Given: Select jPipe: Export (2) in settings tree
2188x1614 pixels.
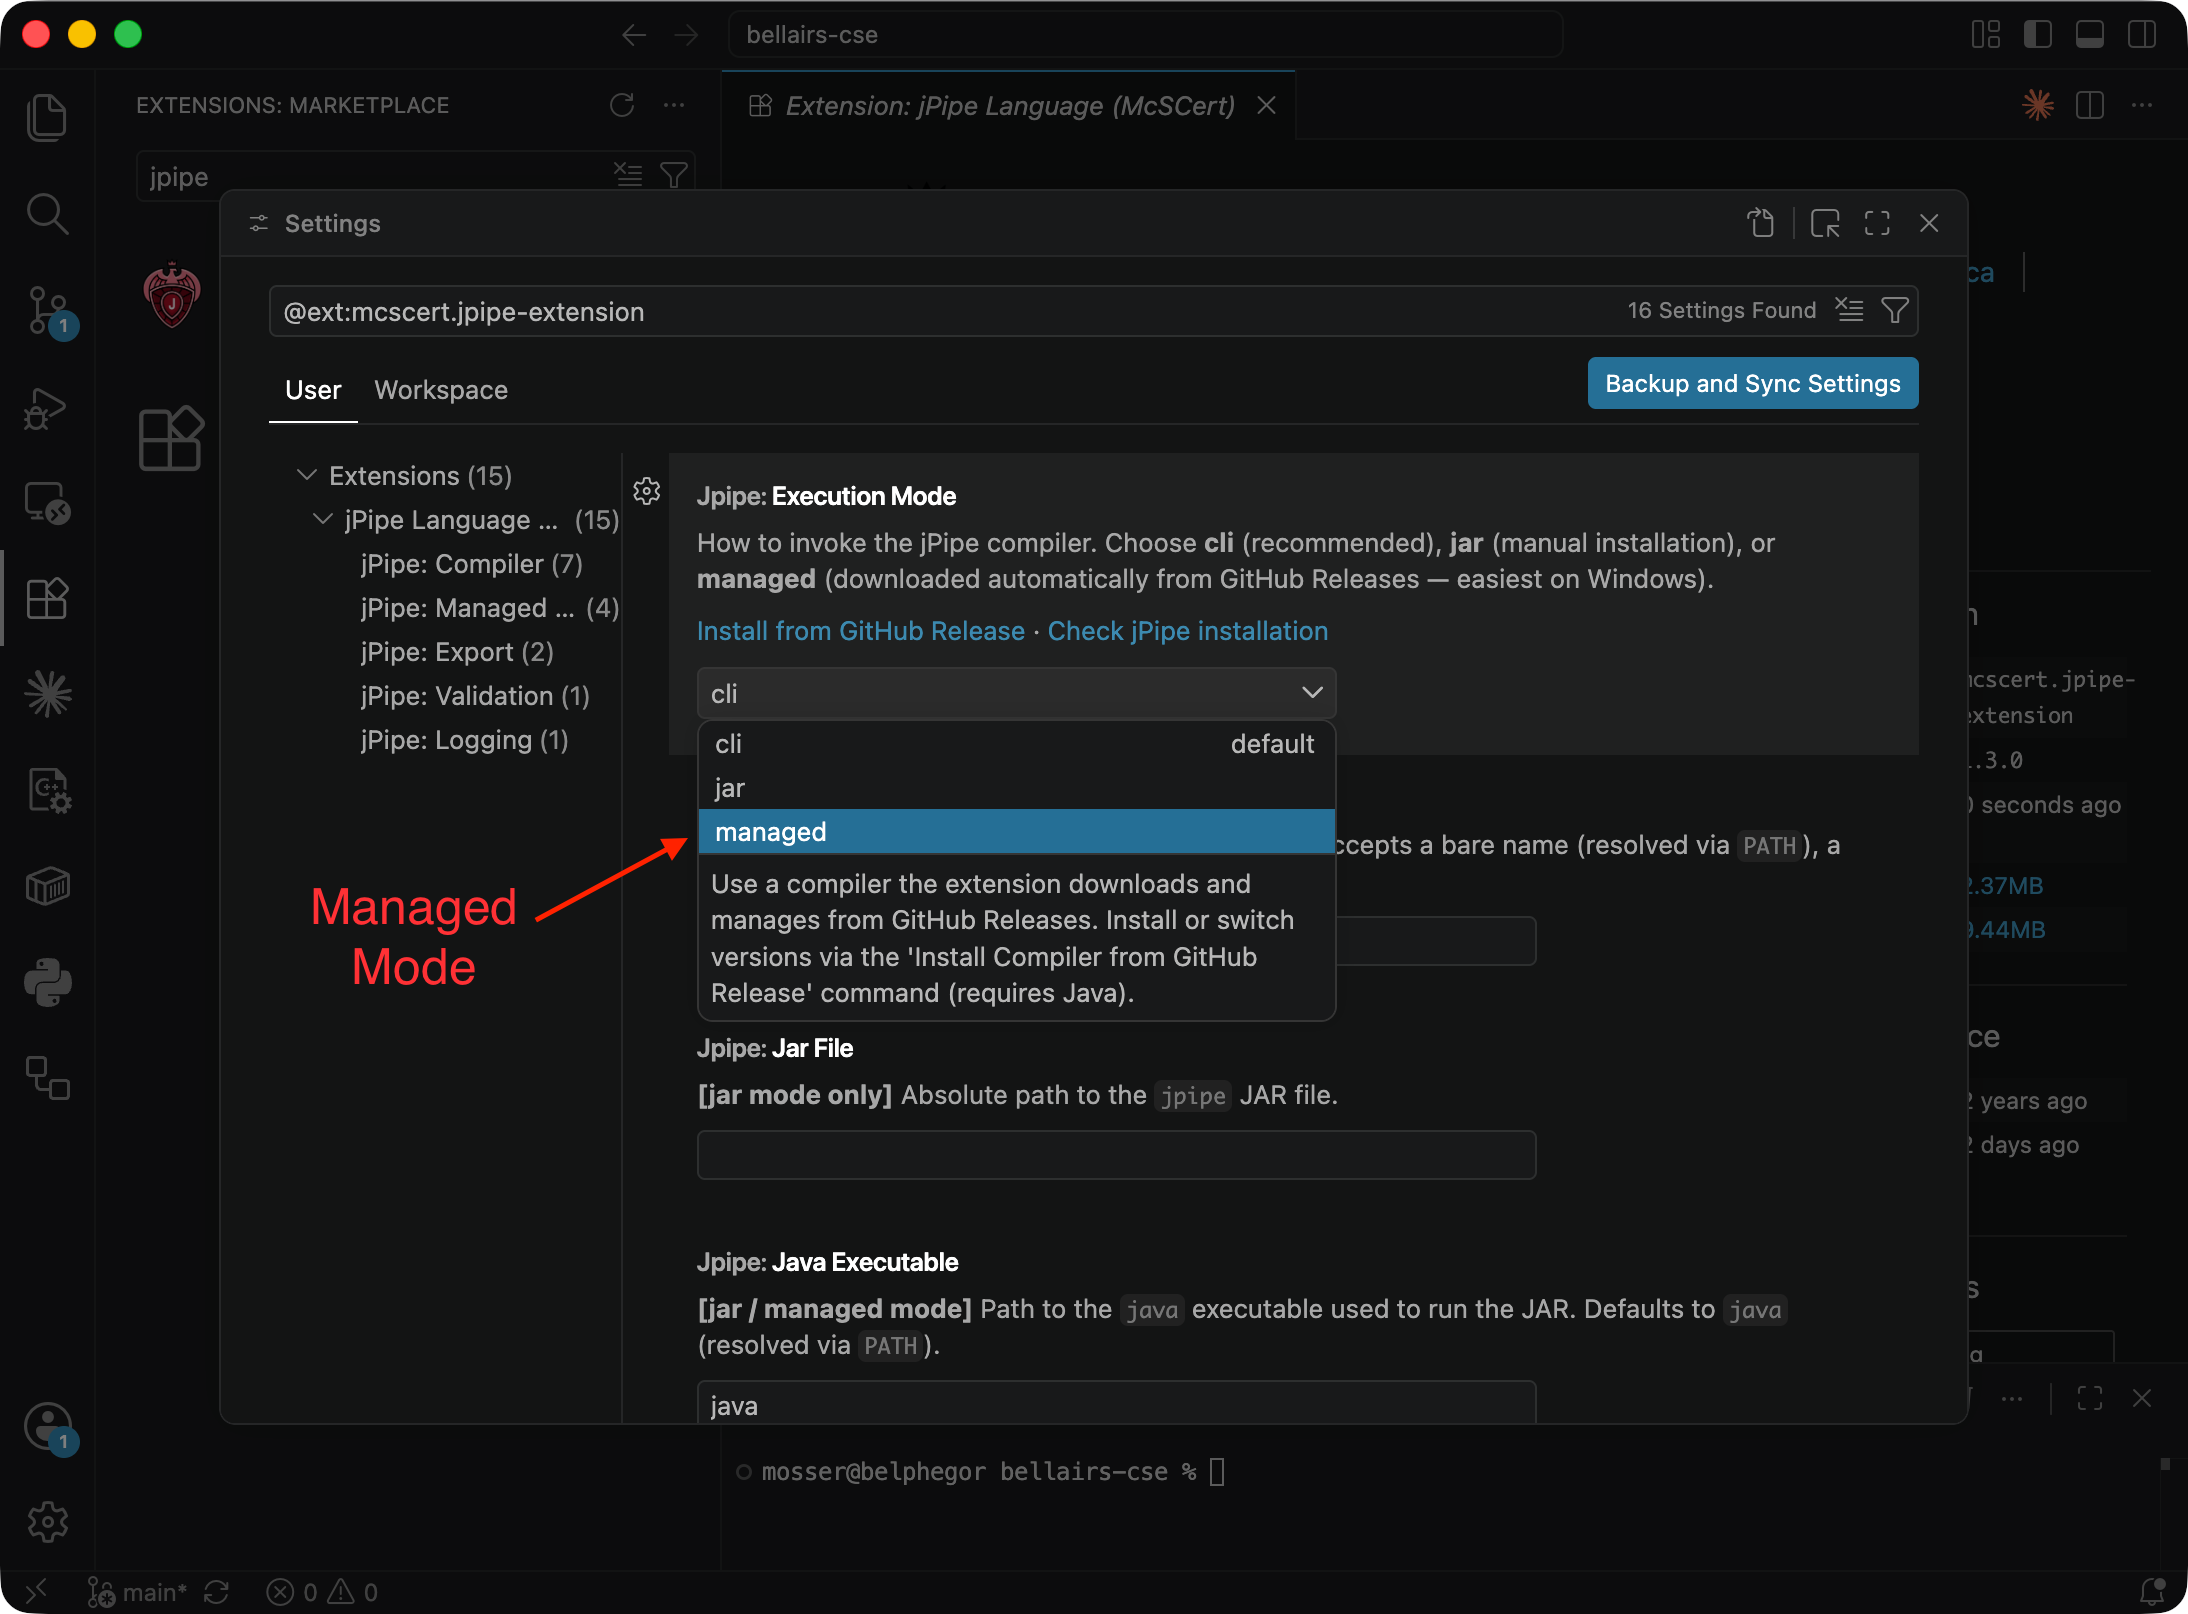Looking at the screenshot, I should 457,652.
